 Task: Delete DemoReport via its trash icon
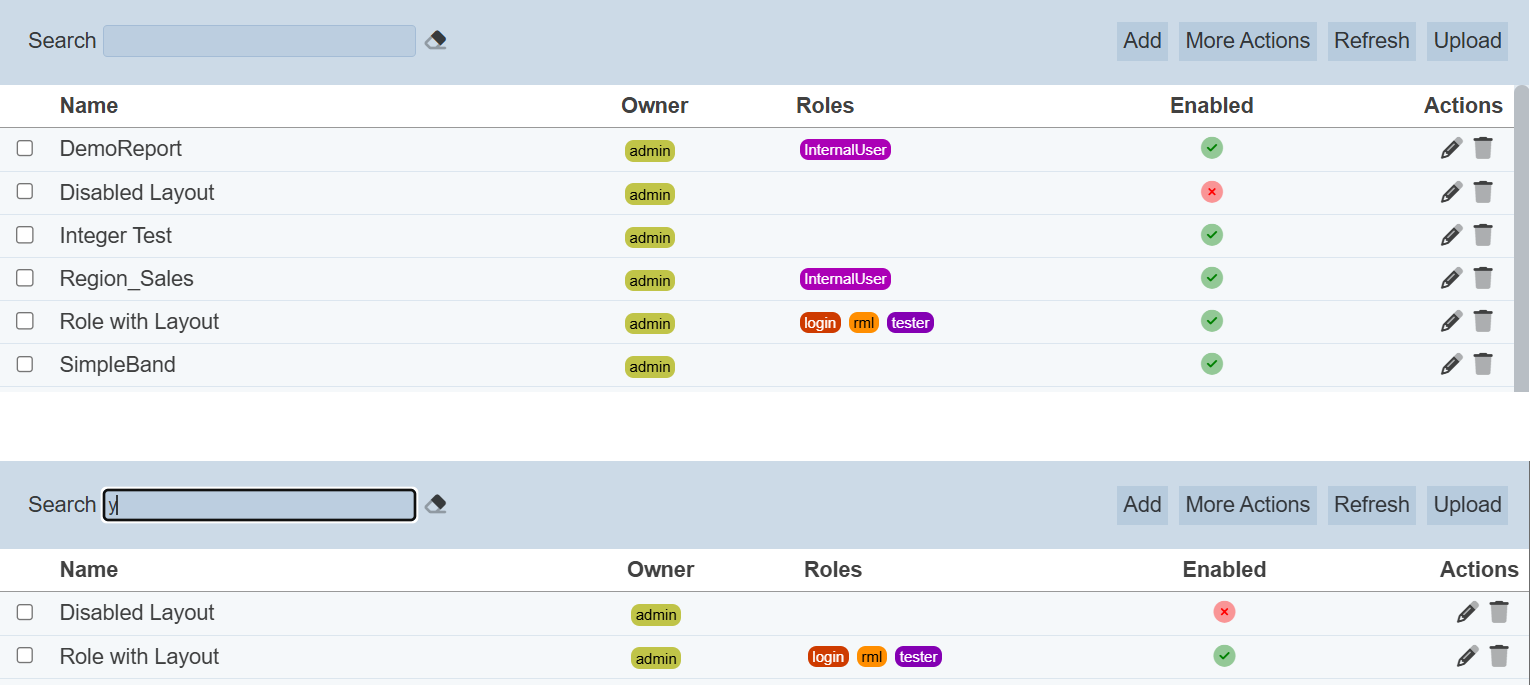coord(1483,148)
